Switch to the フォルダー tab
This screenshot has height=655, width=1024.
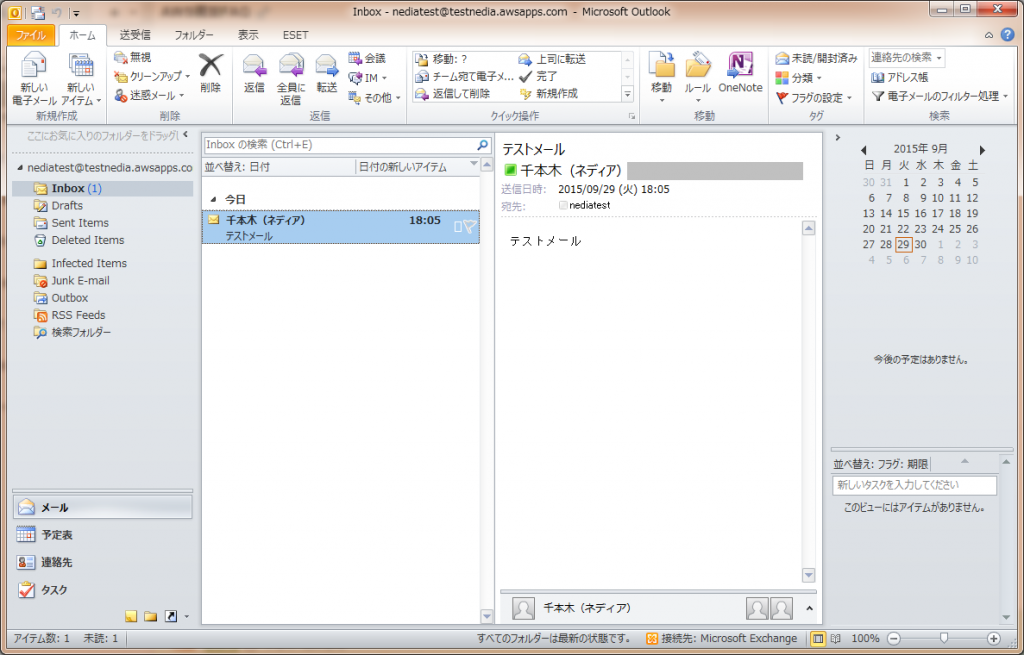[x=194, y=35]
